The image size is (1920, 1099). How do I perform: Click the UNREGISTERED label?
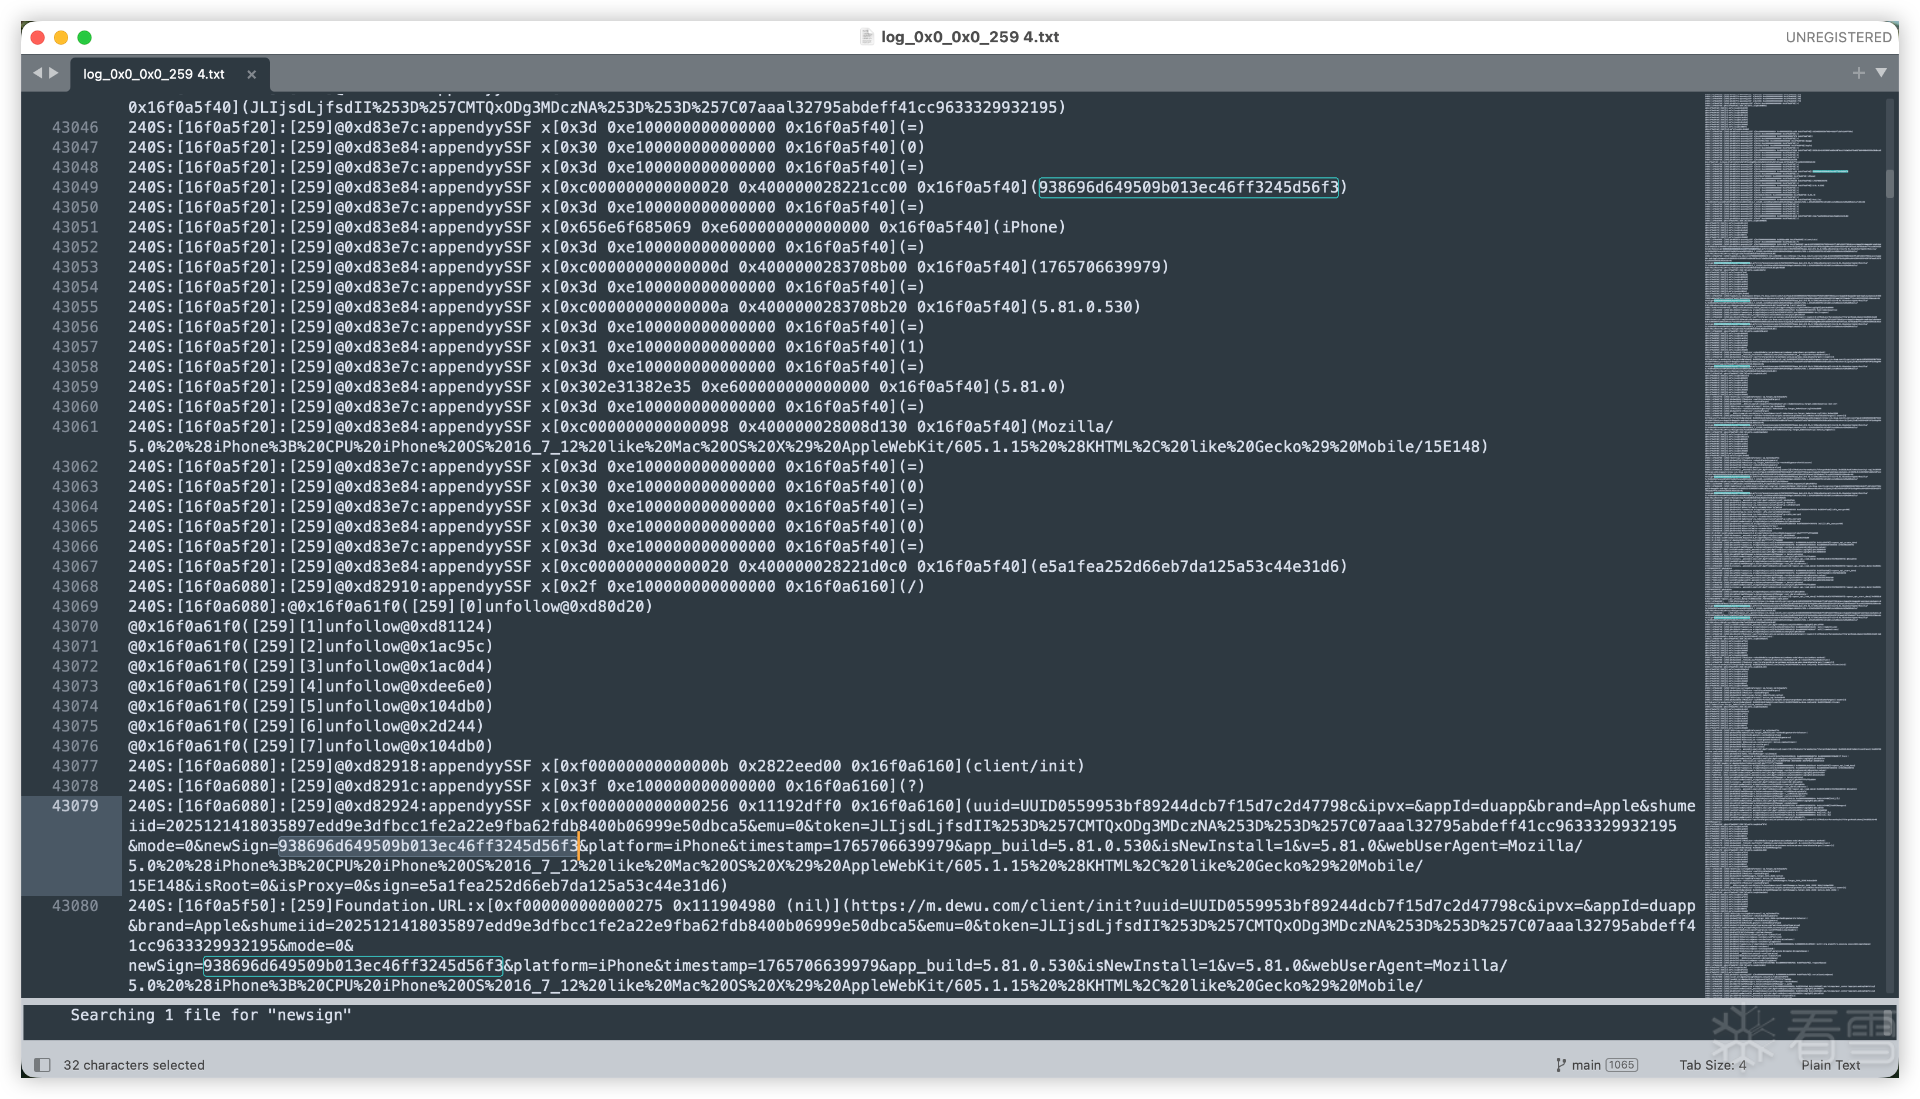click(x=1838, y=37)
